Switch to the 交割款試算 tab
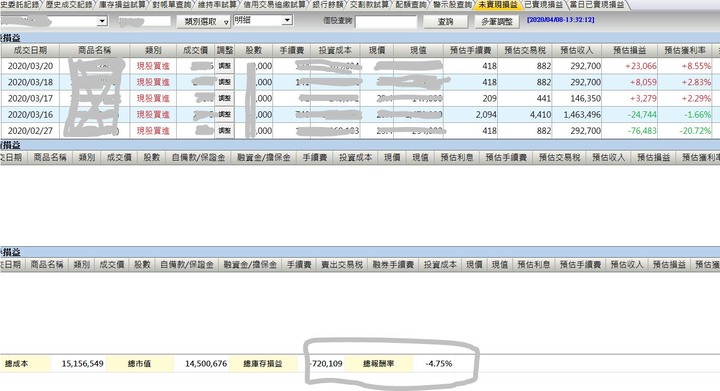Screen dimensions: 720x391 pos(369,5)
